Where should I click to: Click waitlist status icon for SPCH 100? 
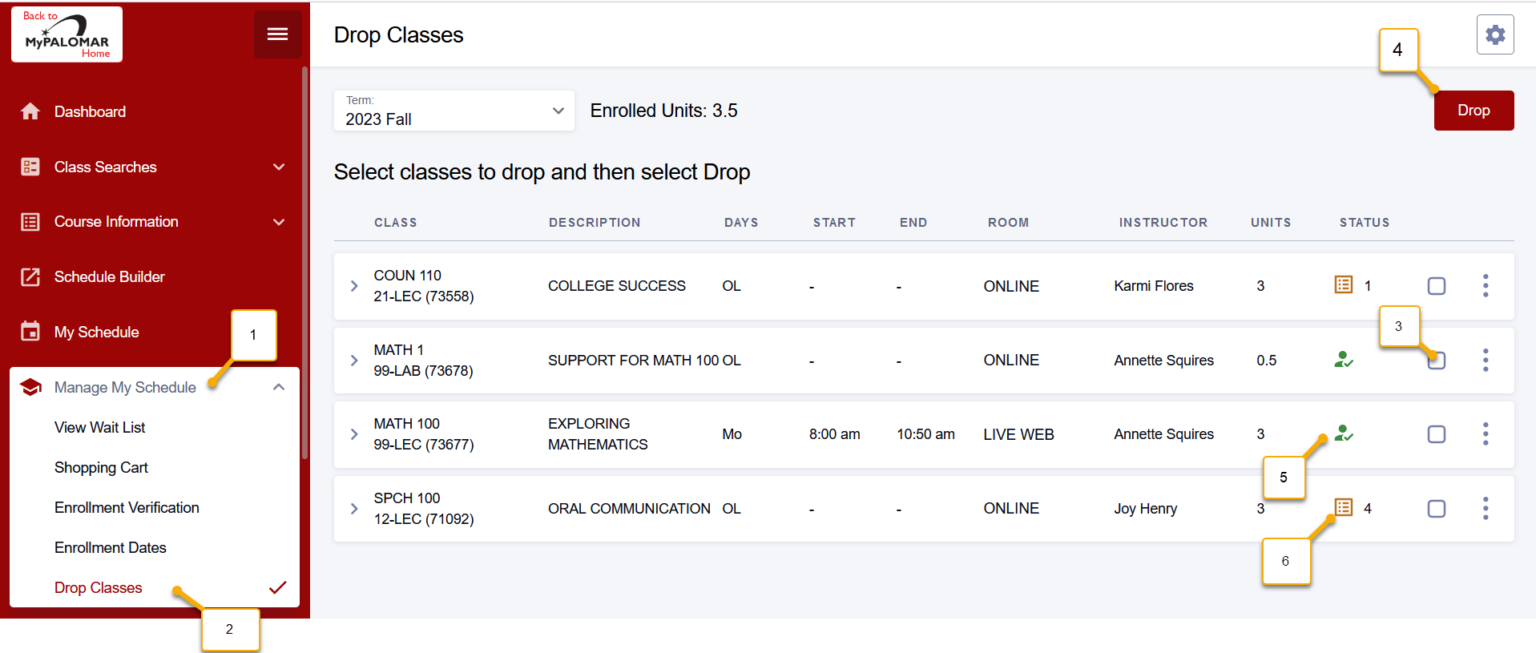[1343, 508]
